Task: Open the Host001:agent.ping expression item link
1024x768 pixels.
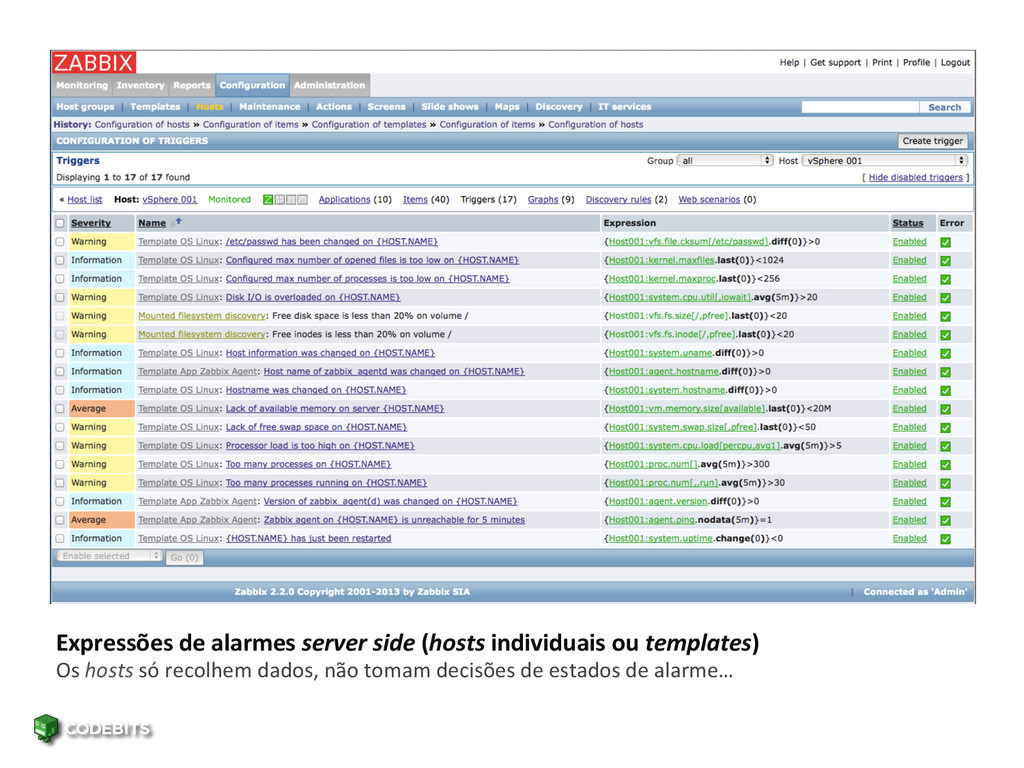Action: (651, 520)
